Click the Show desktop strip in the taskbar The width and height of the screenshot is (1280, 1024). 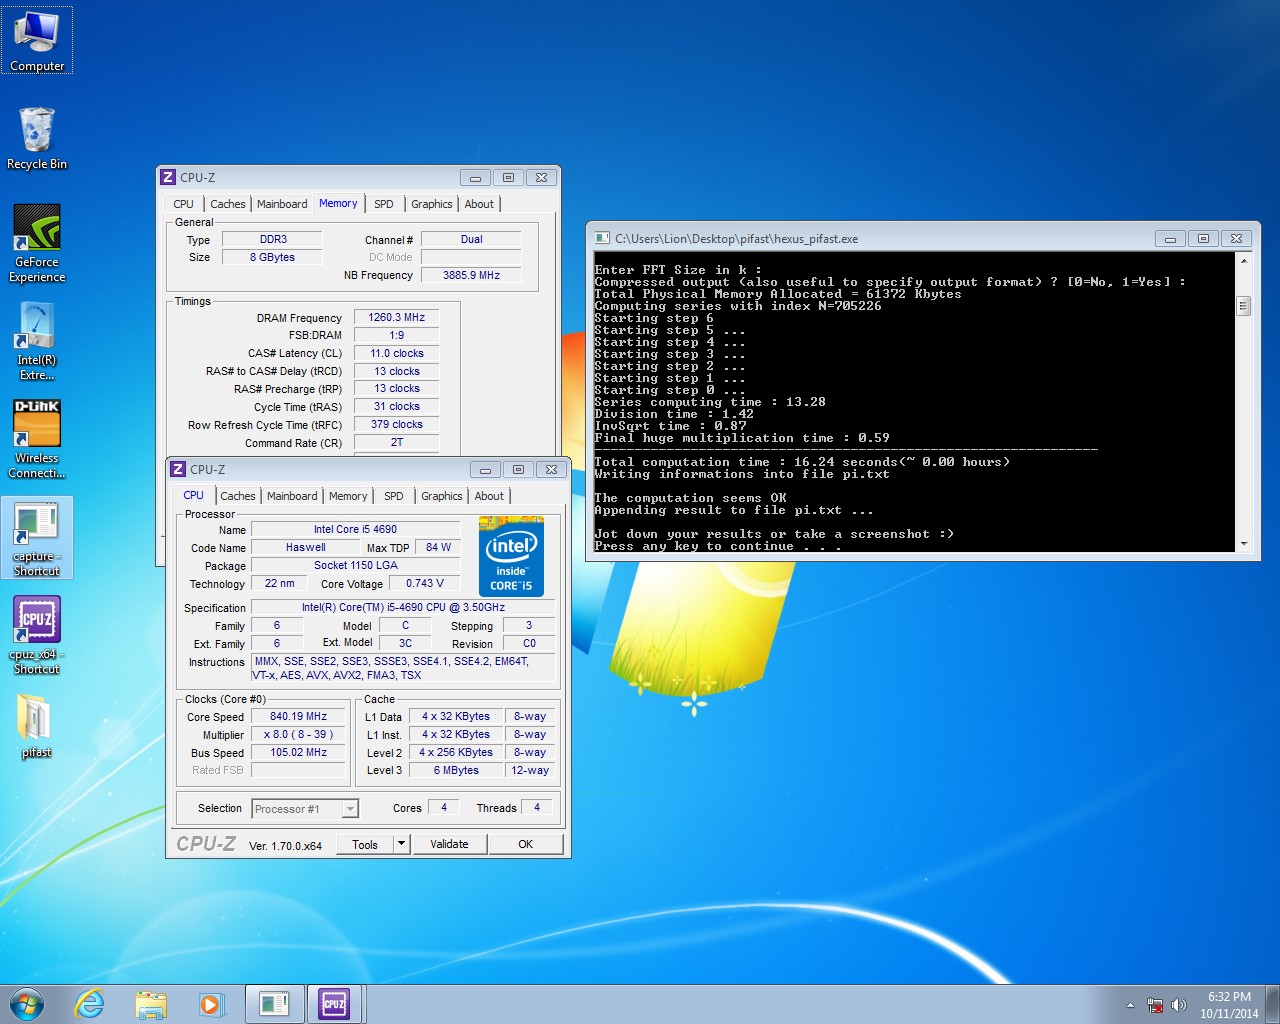click(x=1273, y=1004)
